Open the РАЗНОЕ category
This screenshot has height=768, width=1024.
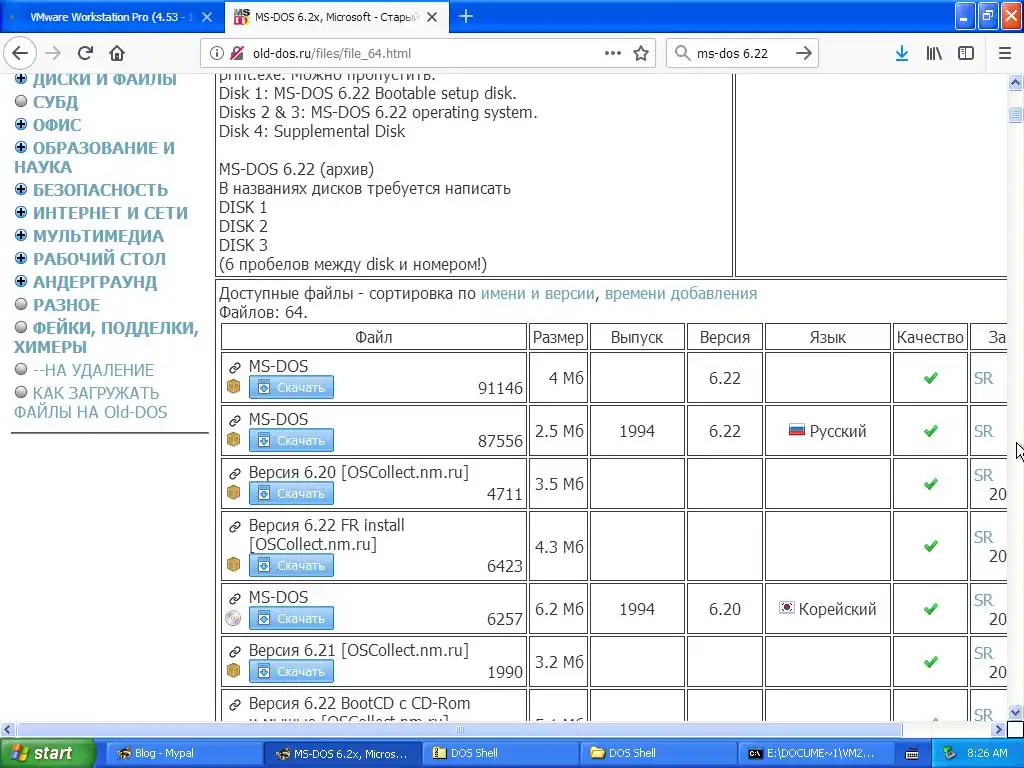[66, 305]
